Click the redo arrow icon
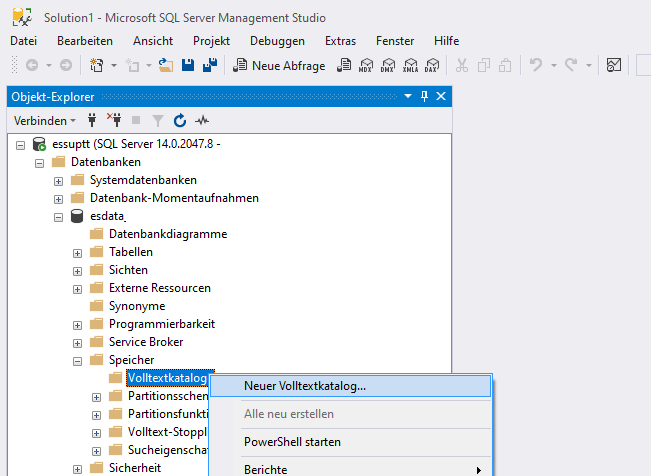The width and height of the screenshot is (651, 476). click(x=571, y=65)
